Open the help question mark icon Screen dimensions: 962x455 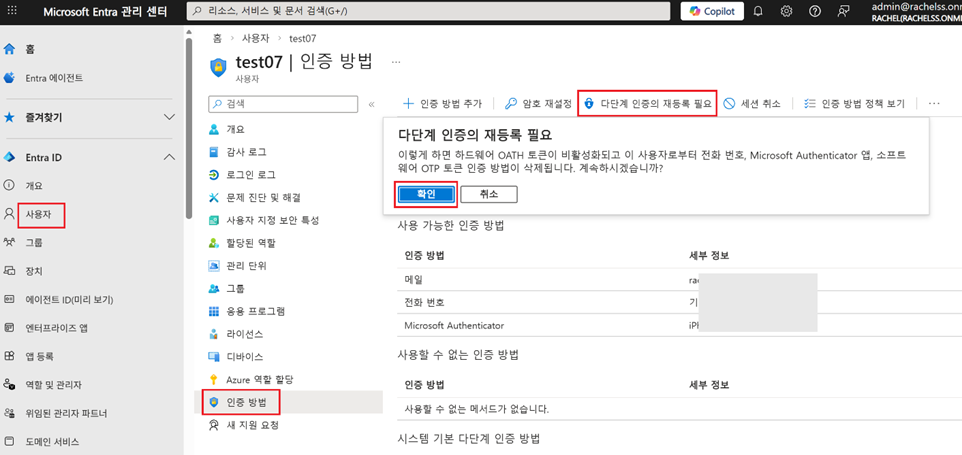(x=815, y=11)
